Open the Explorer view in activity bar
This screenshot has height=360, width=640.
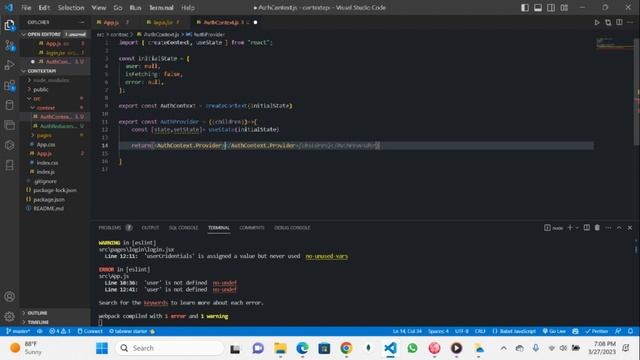(9, 25)
